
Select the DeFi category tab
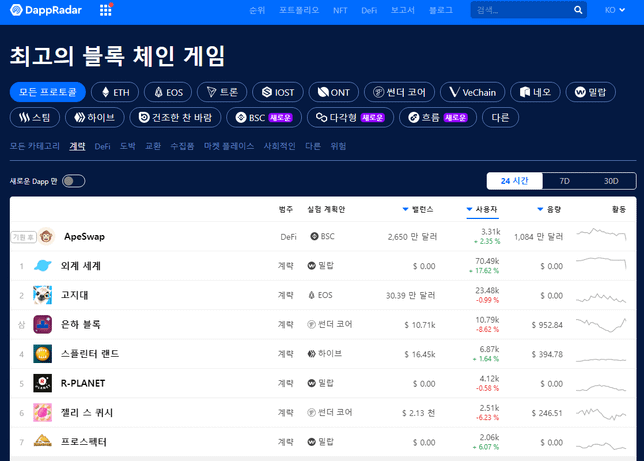[102, 146]
